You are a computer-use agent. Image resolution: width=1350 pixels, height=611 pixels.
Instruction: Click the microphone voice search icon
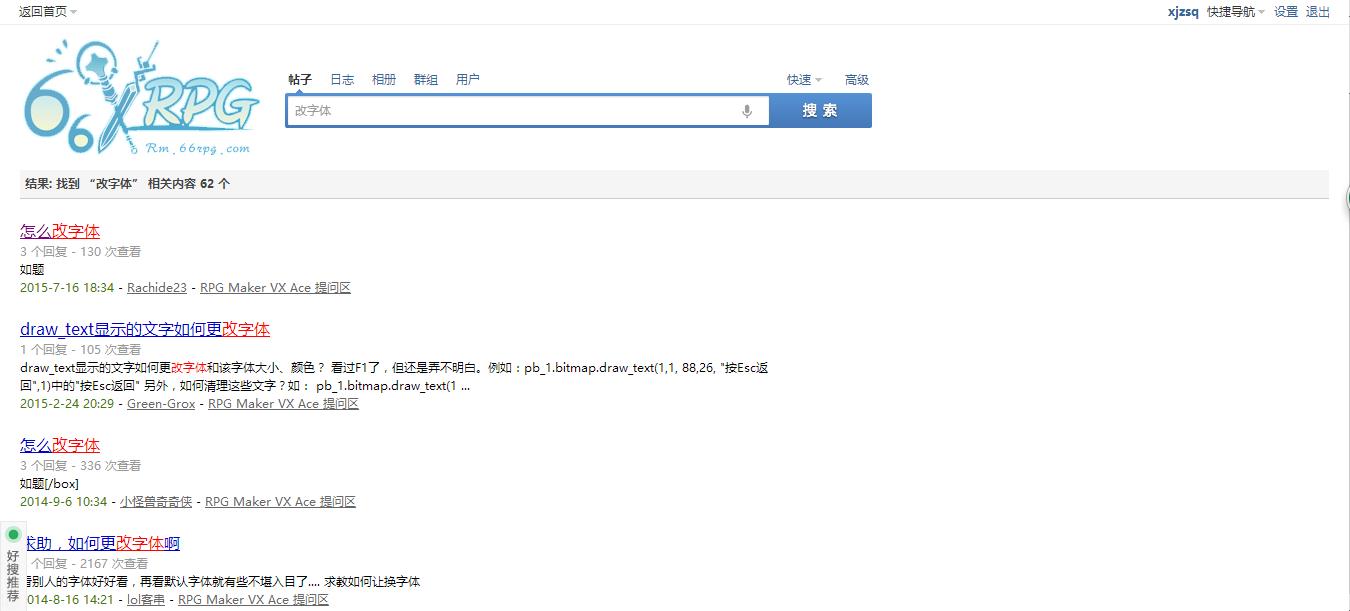tap(747, 111)
